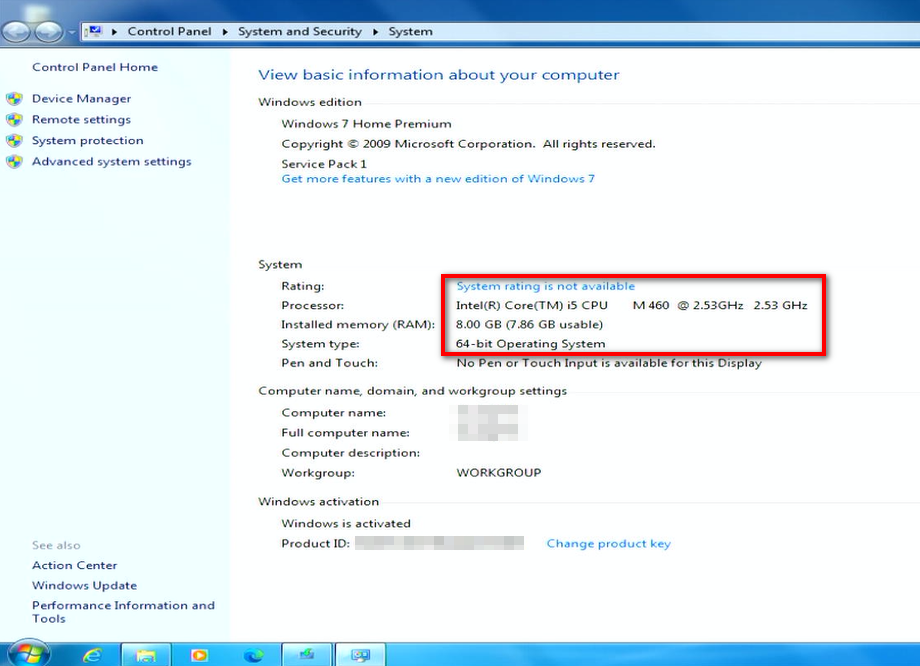Expand the arrow after Control Panel breadcrumb
920x666 pixels.
coord(225,32)
